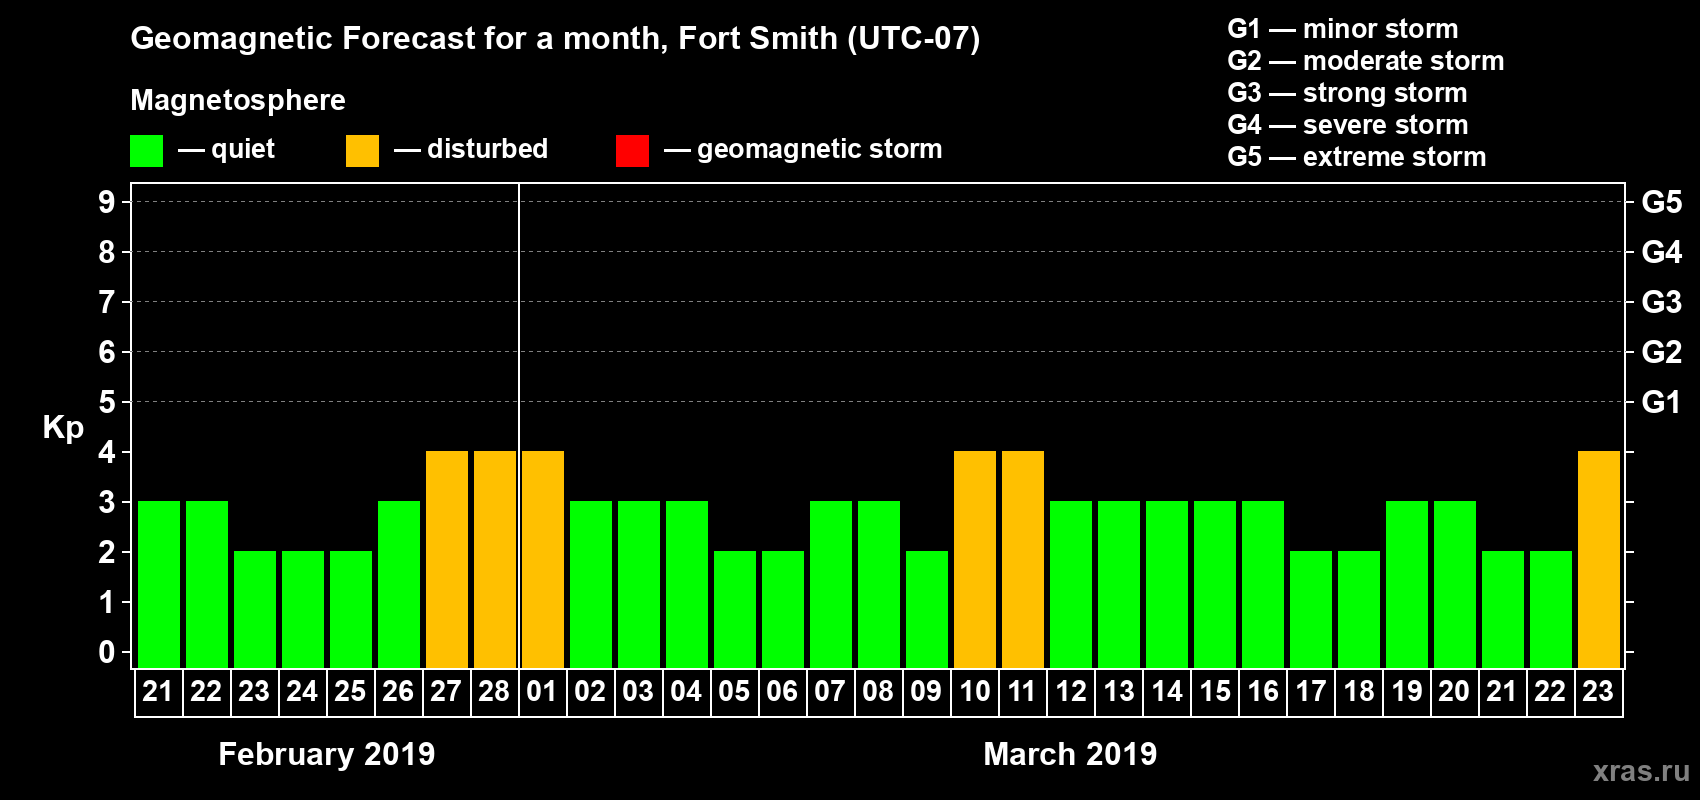Click the '— disturbed' legend text
Screen dimensions: 1700x800
point(471,149)
